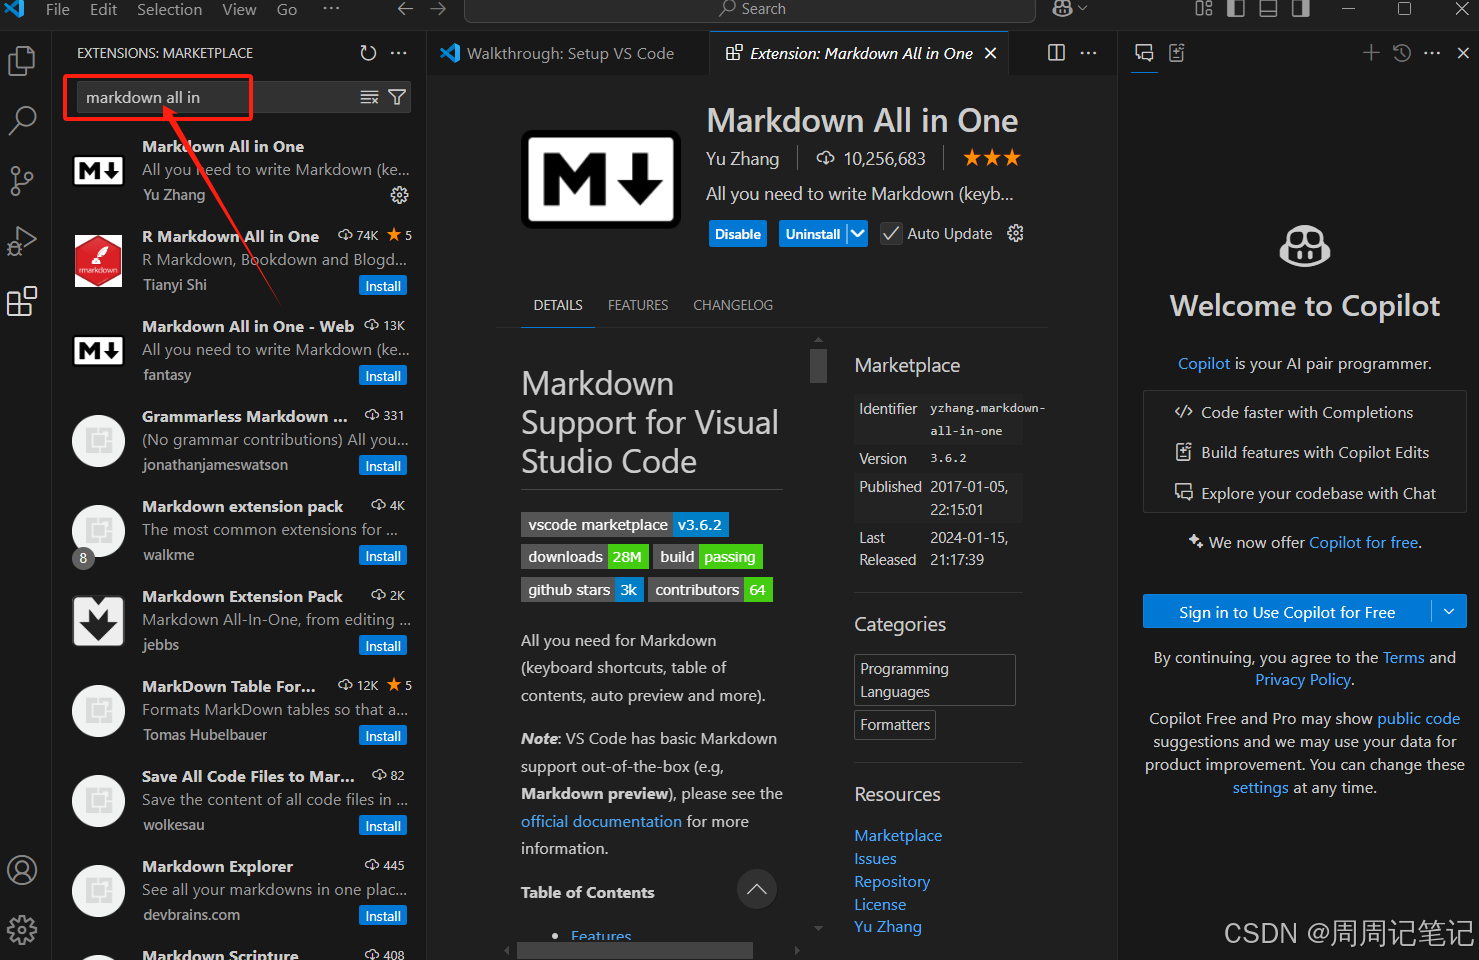The image size is (1479, 960).
Task: Open the Selection menu
Action: pos(169,9)
